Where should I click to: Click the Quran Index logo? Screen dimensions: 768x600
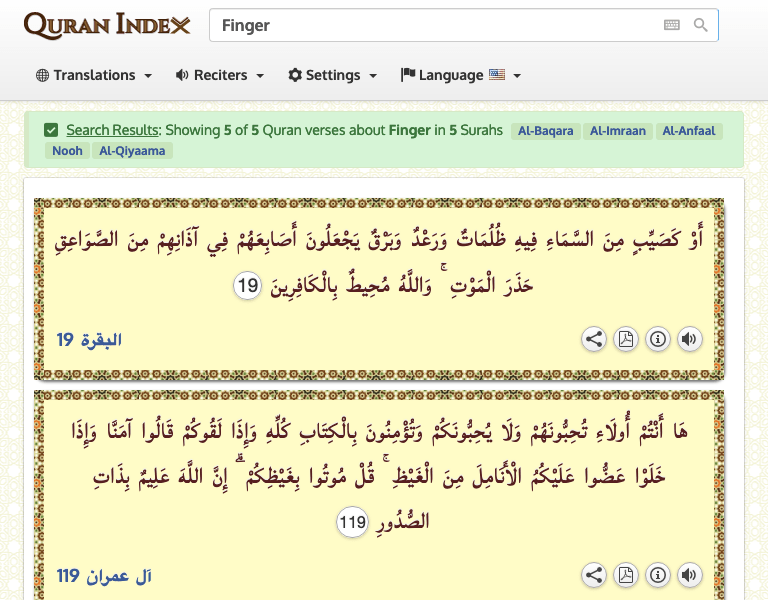pos(106,25)
